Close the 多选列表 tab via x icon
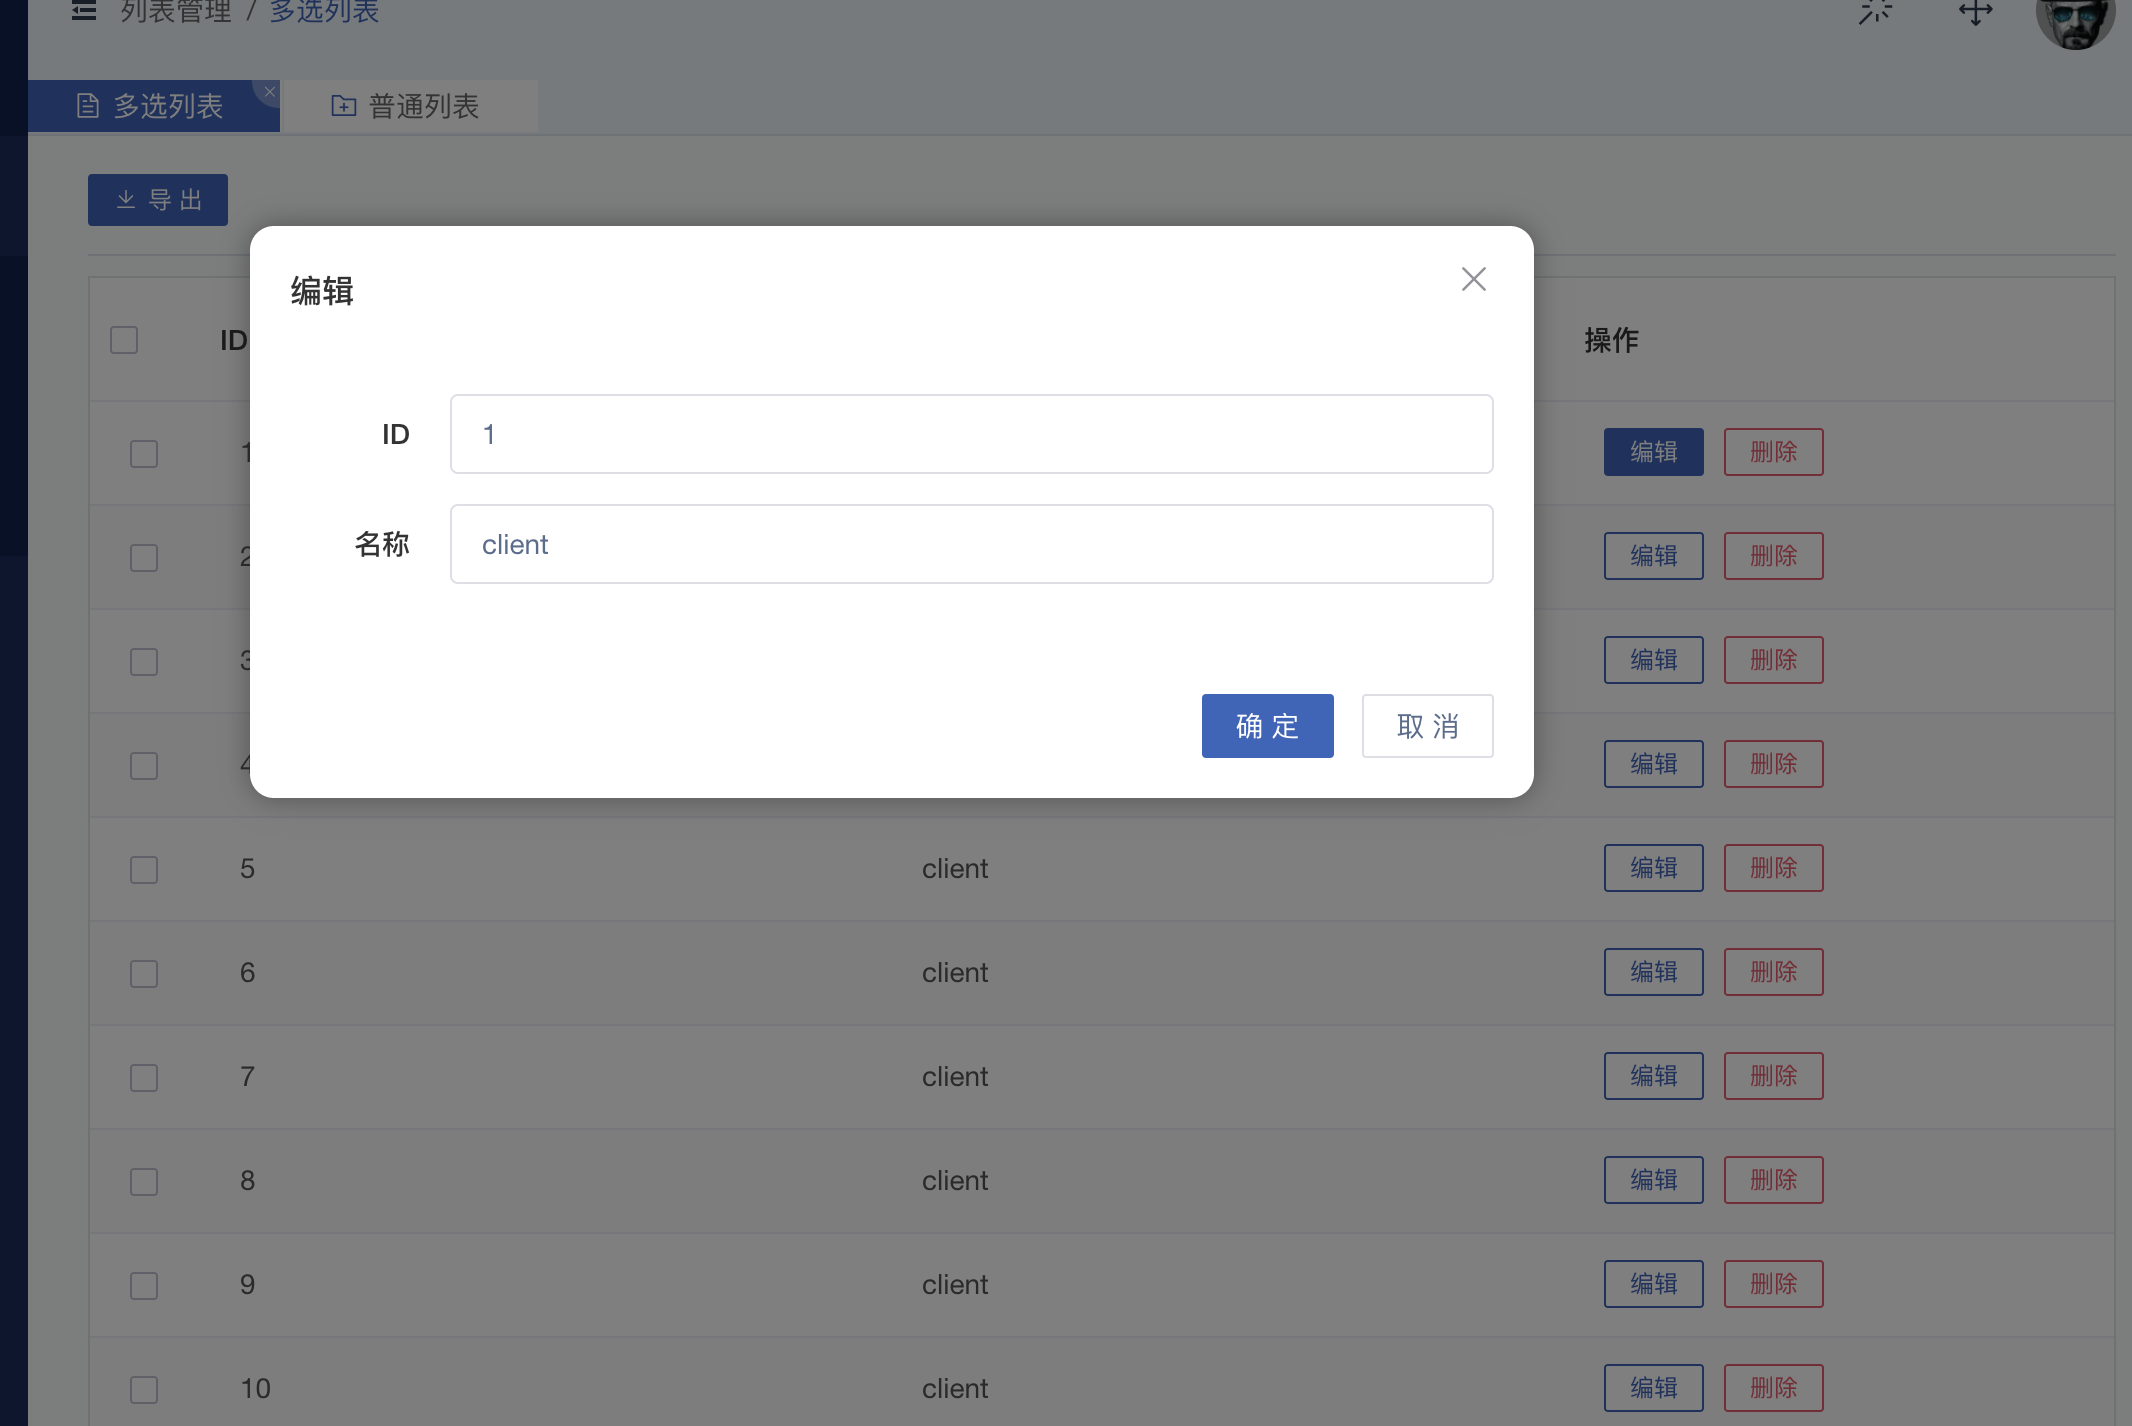The image size is (2132, 1426). point(269,92)
